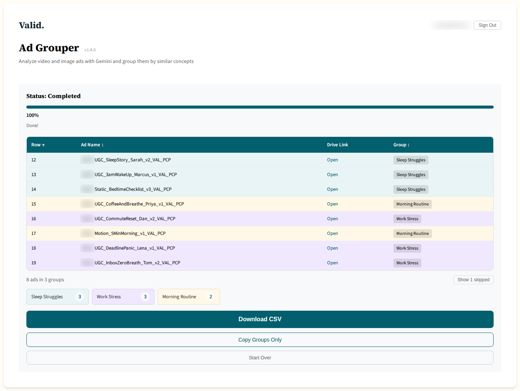Sort table by Group column

tap(401, 145)
